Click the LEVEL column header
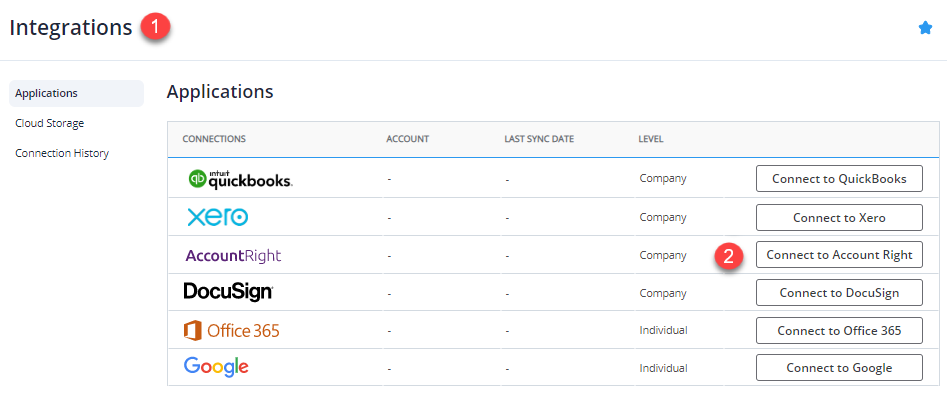Screen dimensions: 947x416 [651, 139]
